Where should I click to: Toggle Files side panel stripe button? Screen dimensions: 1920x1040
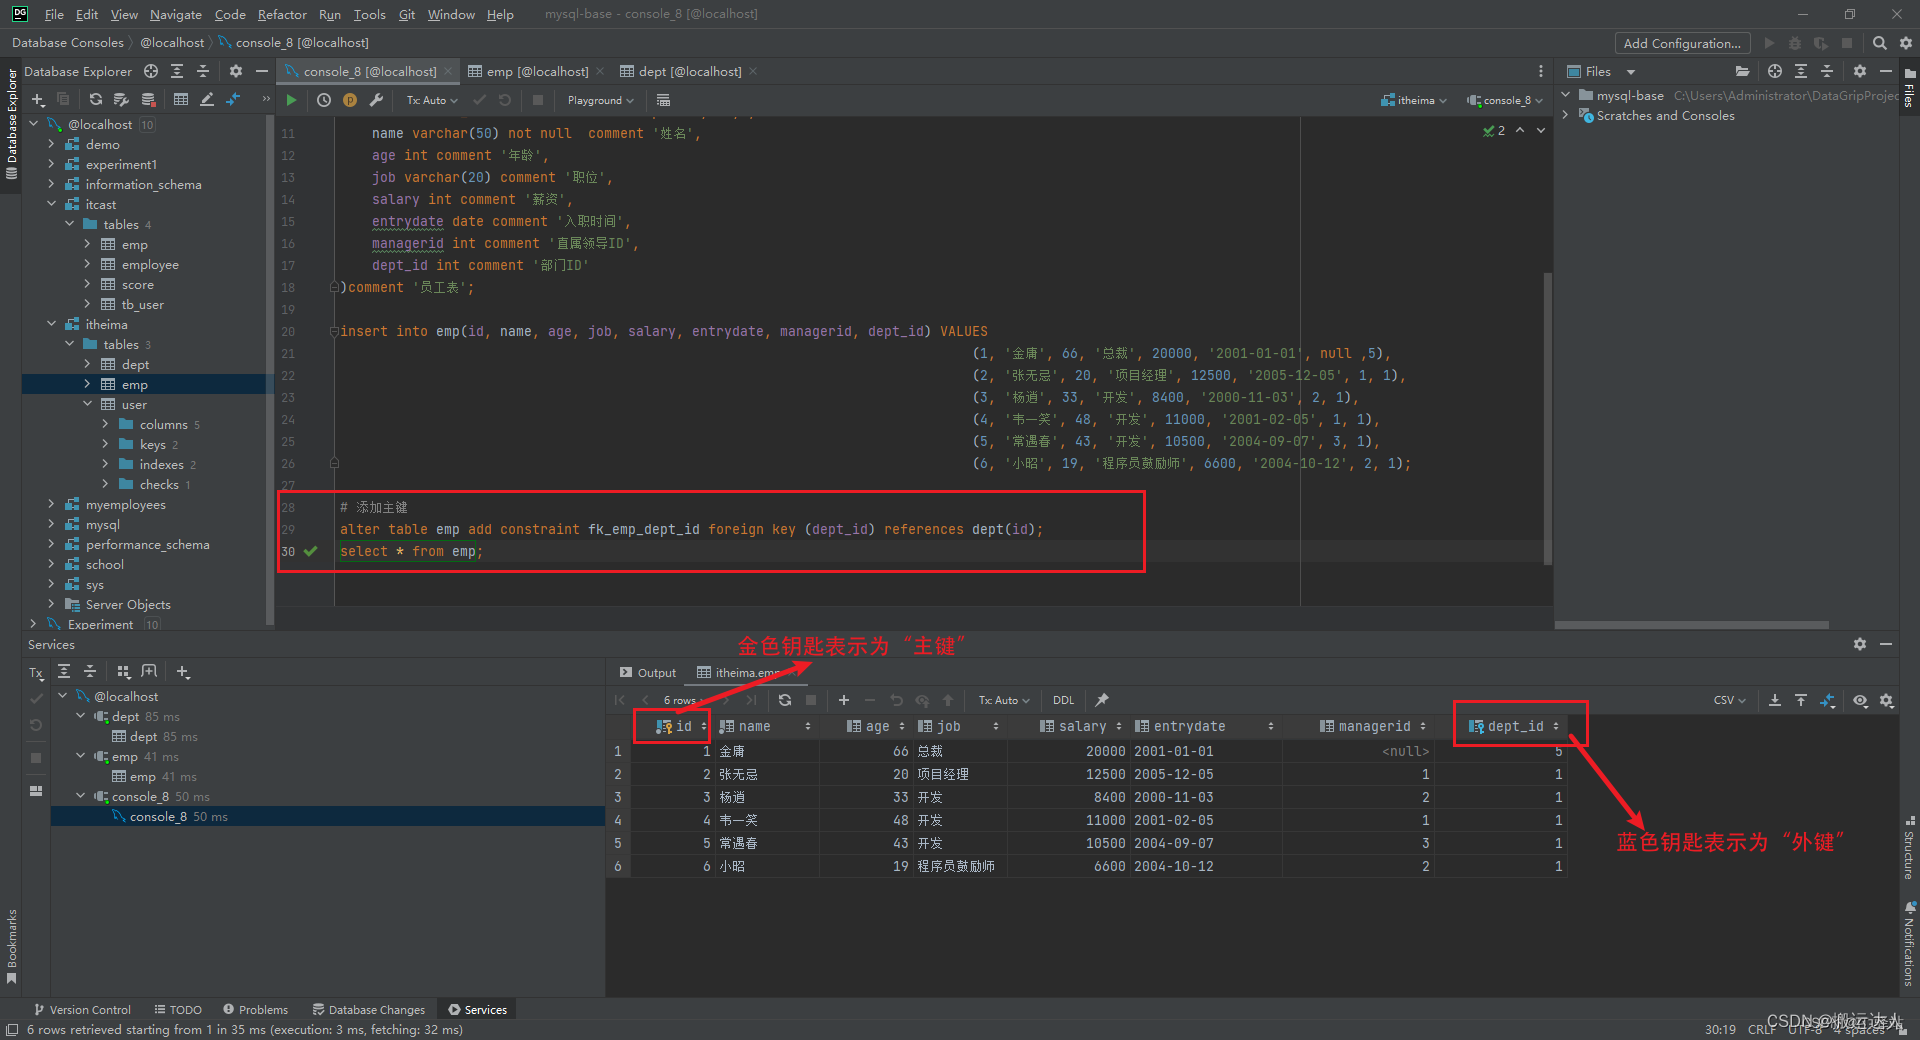1909,88
